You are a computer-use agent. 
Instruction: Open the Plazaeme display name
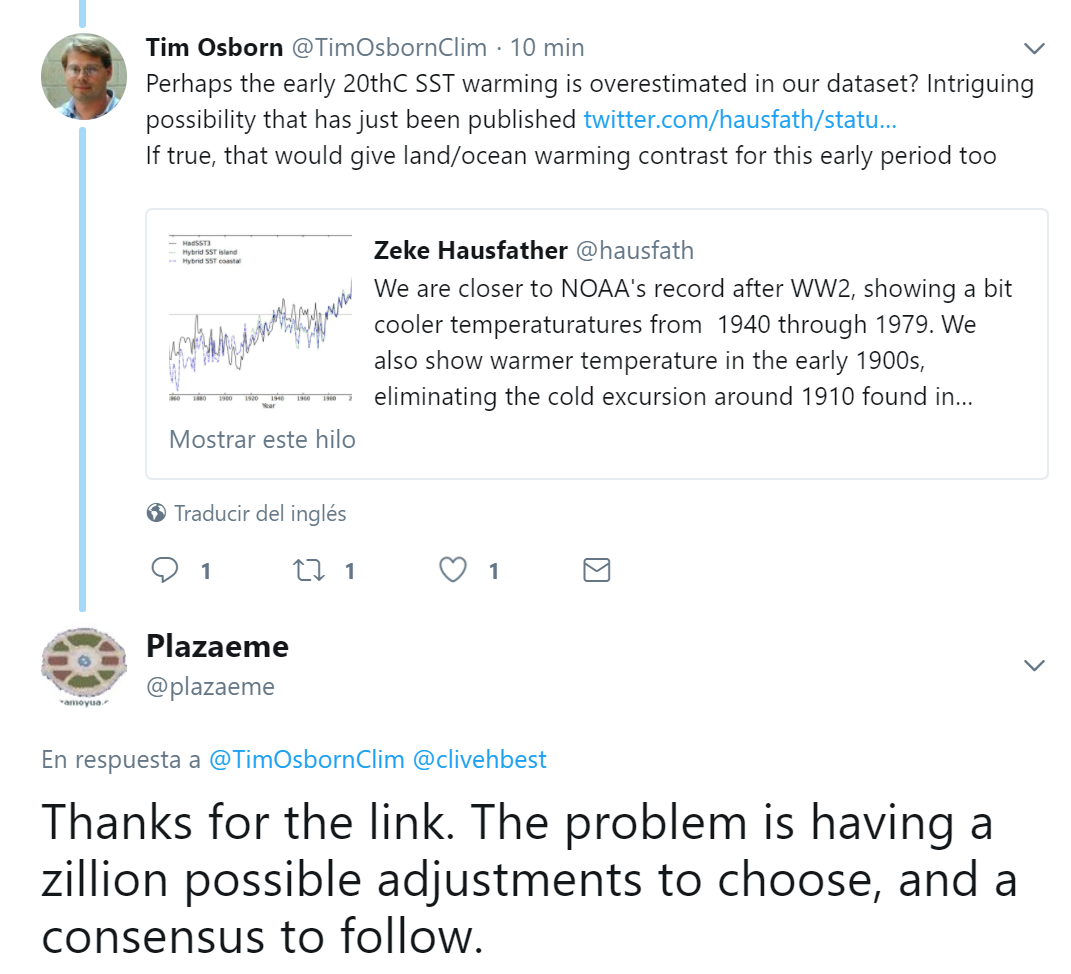(217, 646)
